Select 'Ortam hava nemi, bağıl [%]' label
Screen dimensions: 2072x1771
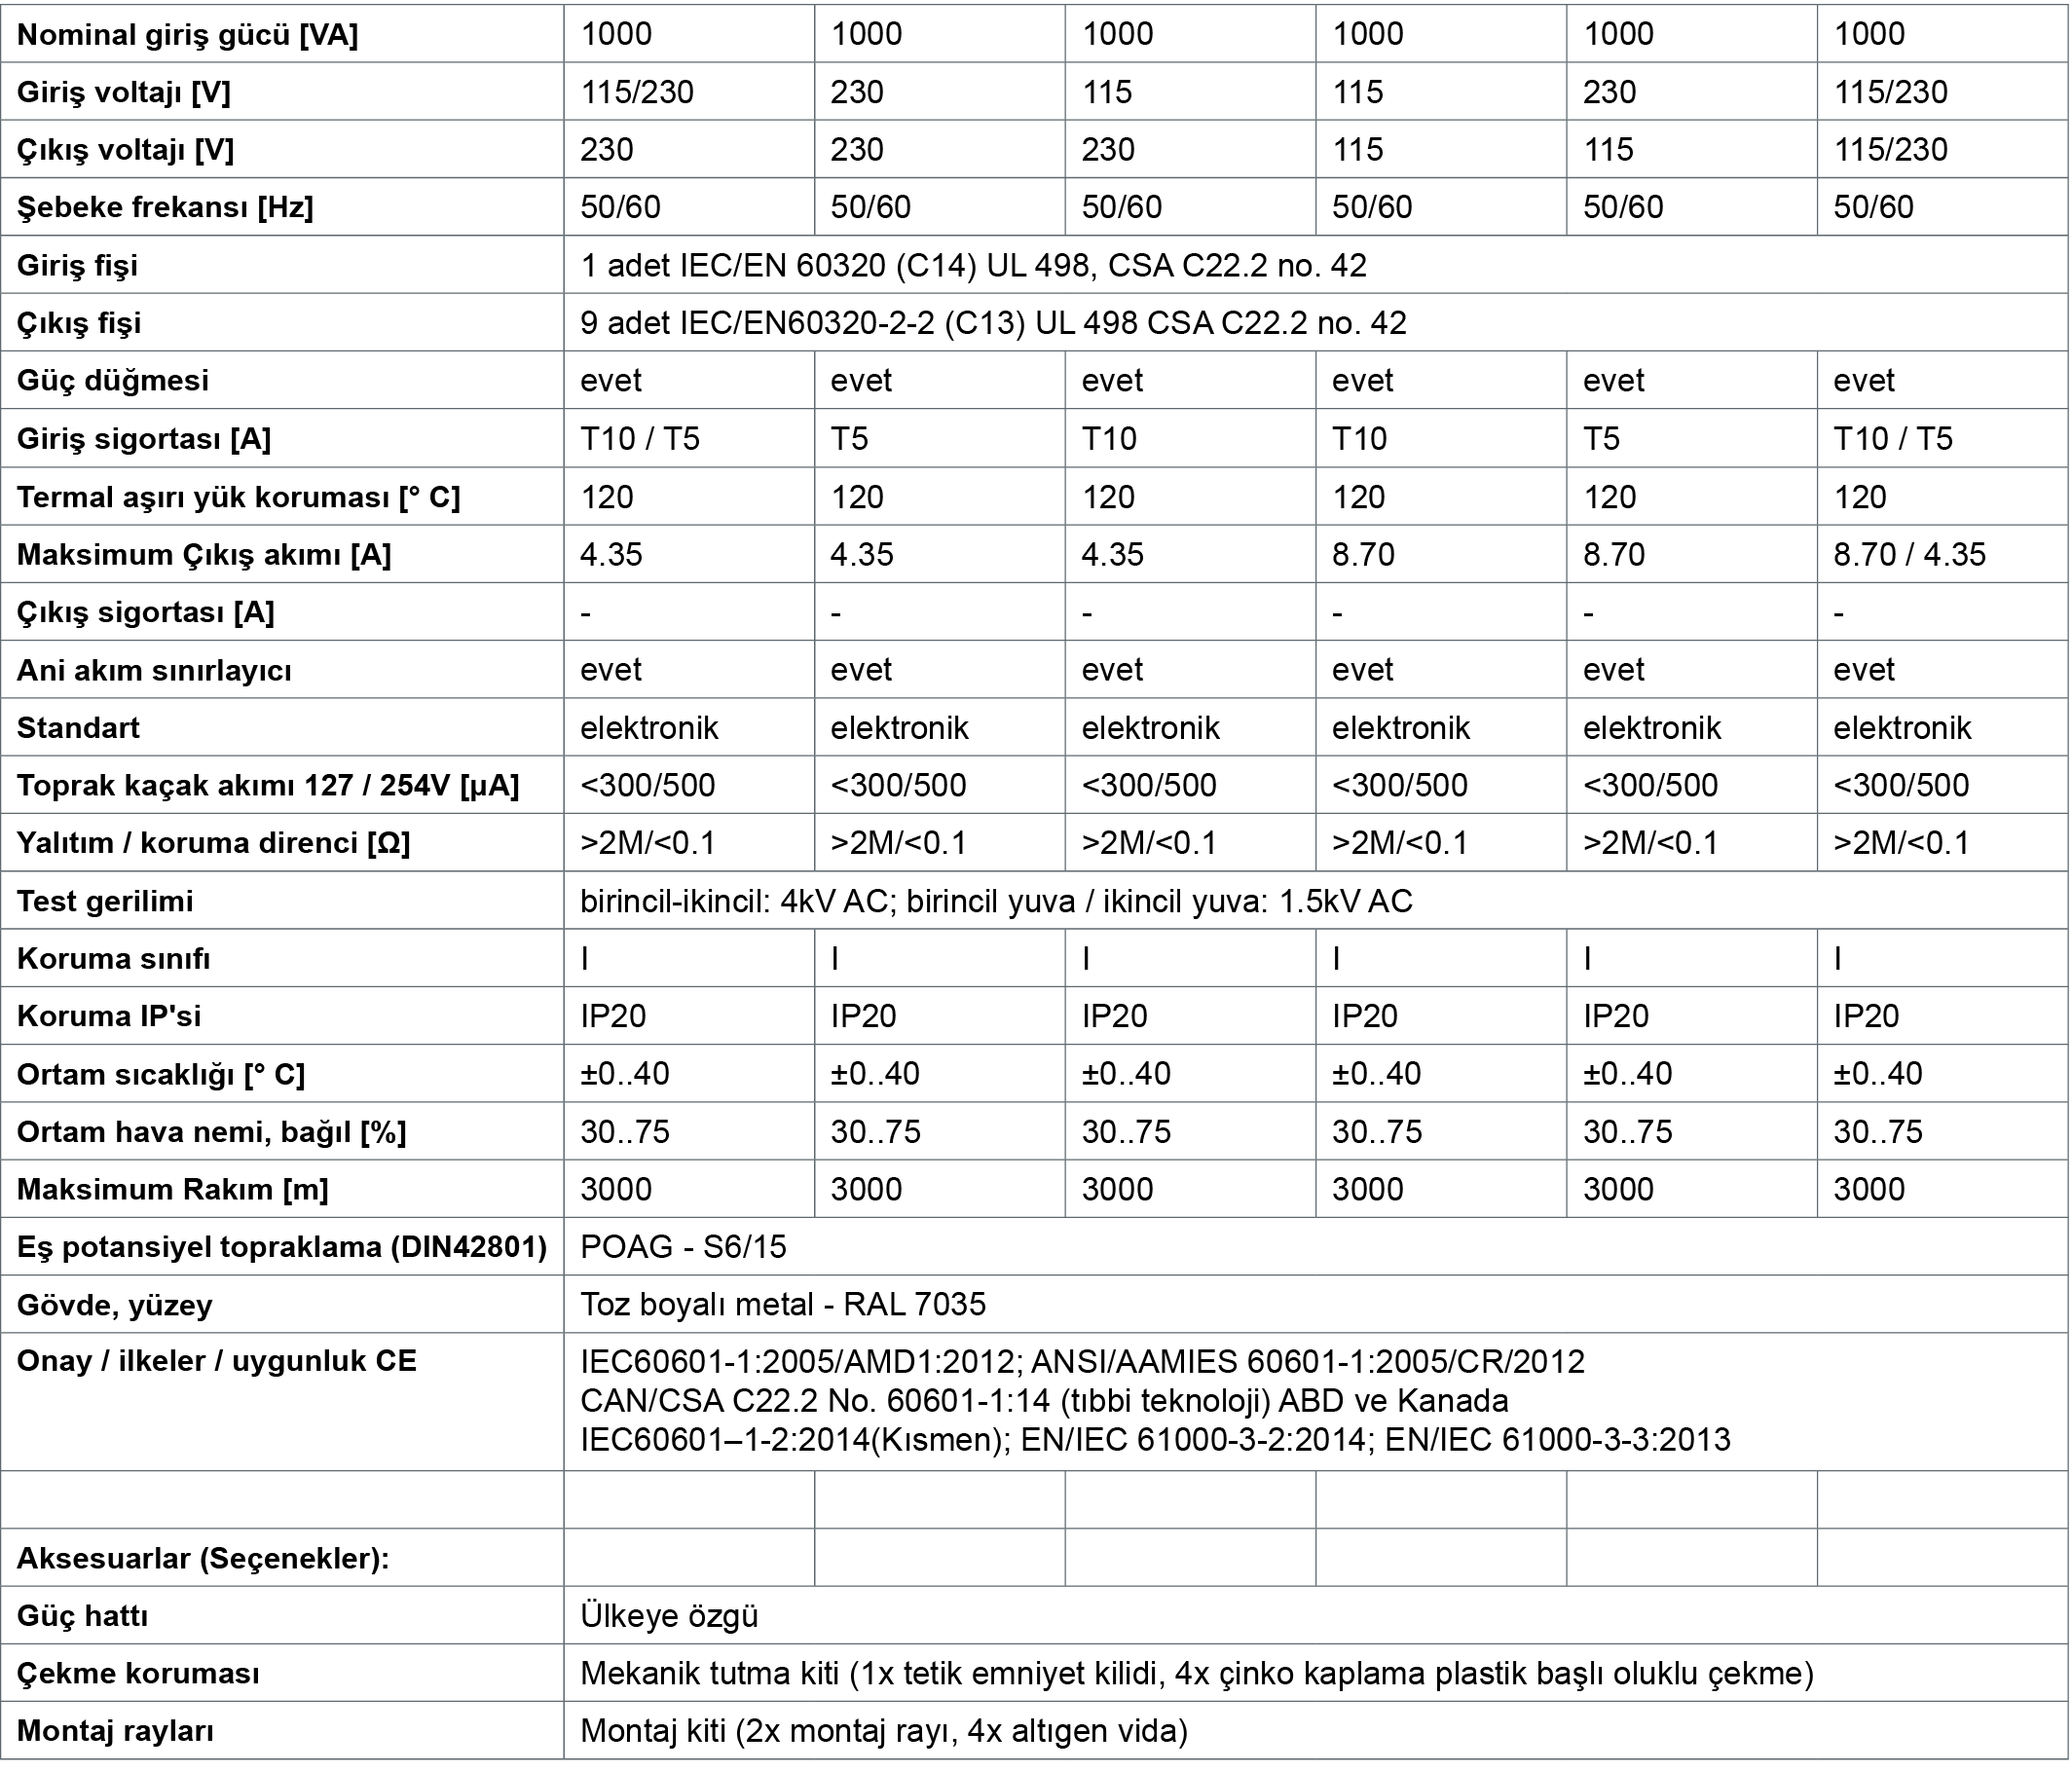(x=212, y=1133)
